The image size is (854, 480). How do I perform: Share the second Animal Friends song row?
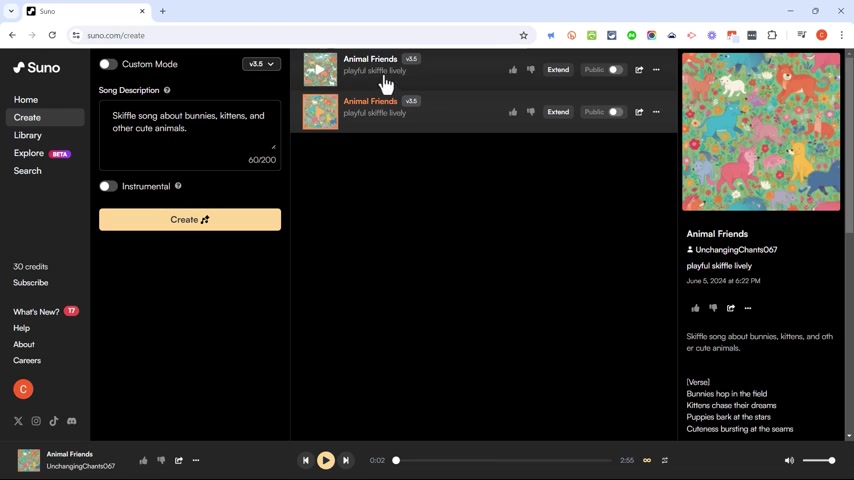pyautogui.click(x=639, y=112)
